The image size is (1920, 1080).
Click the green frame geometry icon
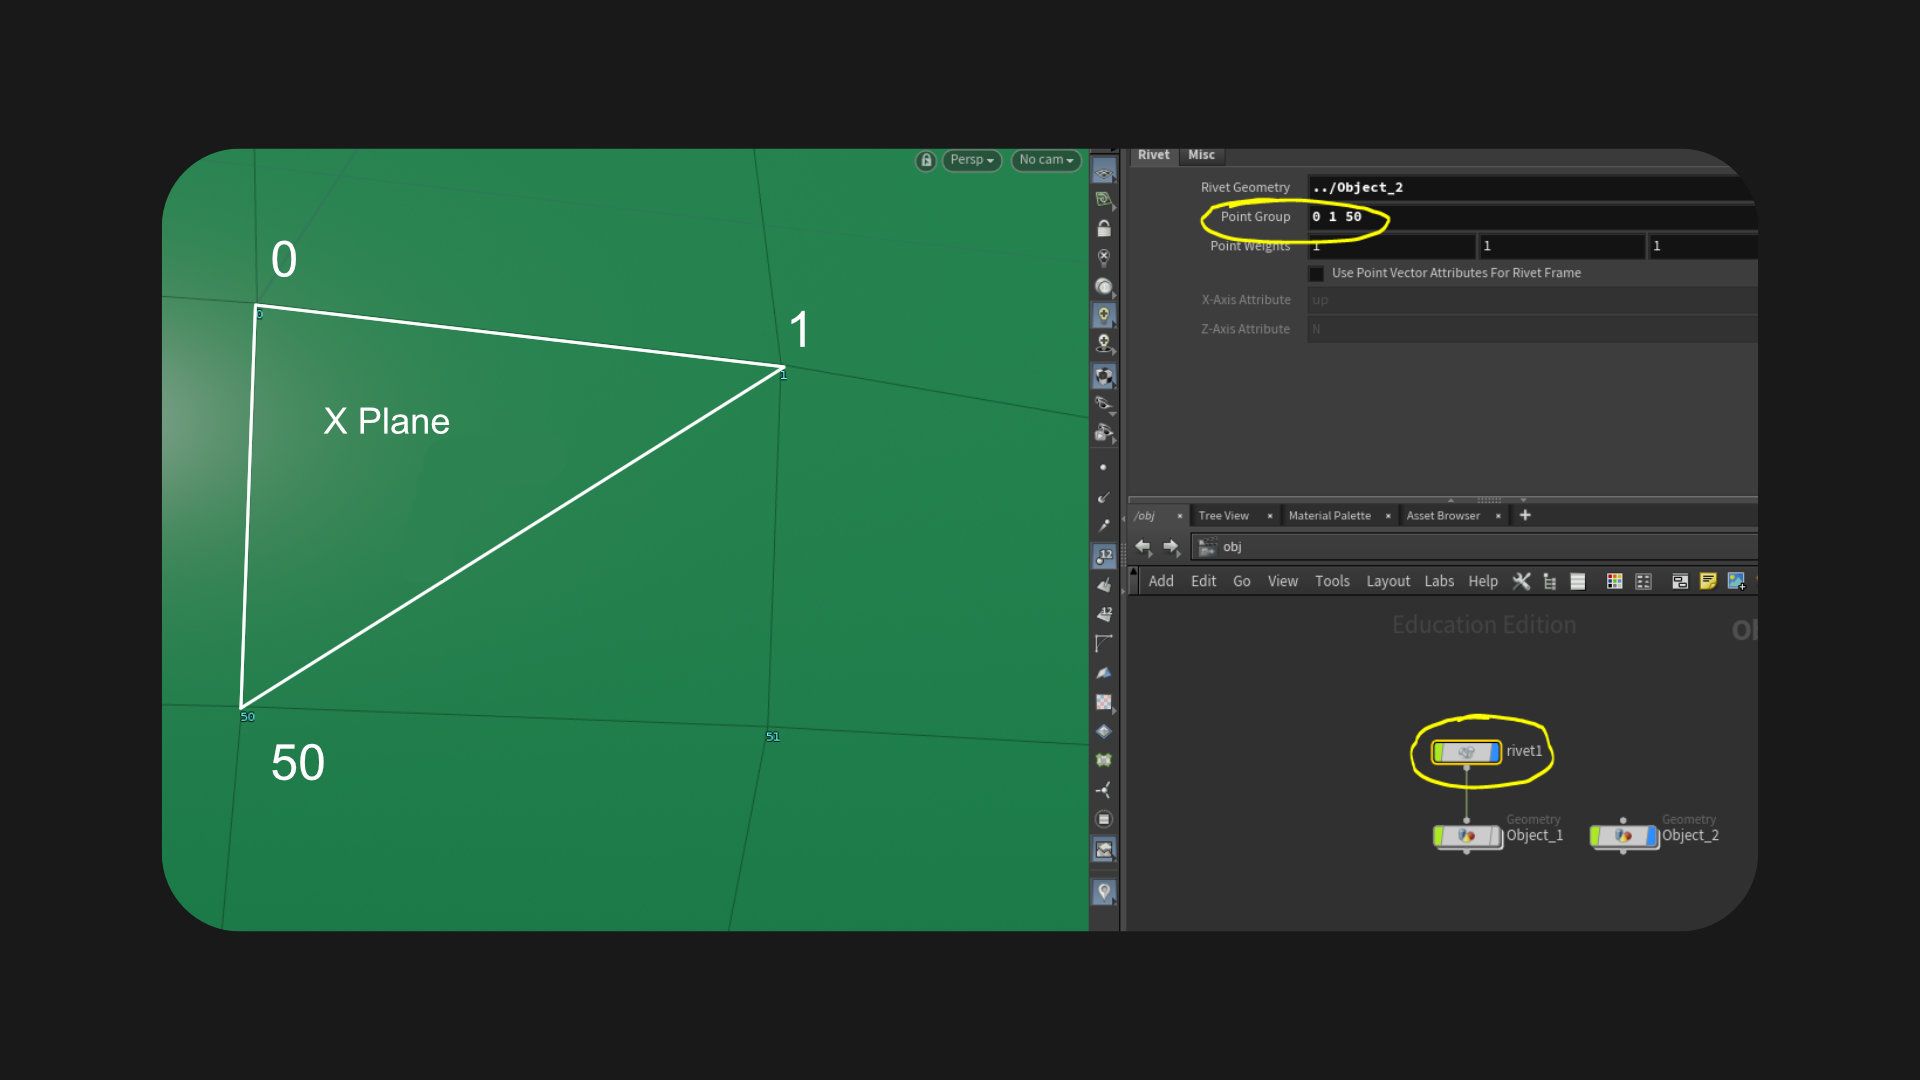click(x=1104, y=760)
